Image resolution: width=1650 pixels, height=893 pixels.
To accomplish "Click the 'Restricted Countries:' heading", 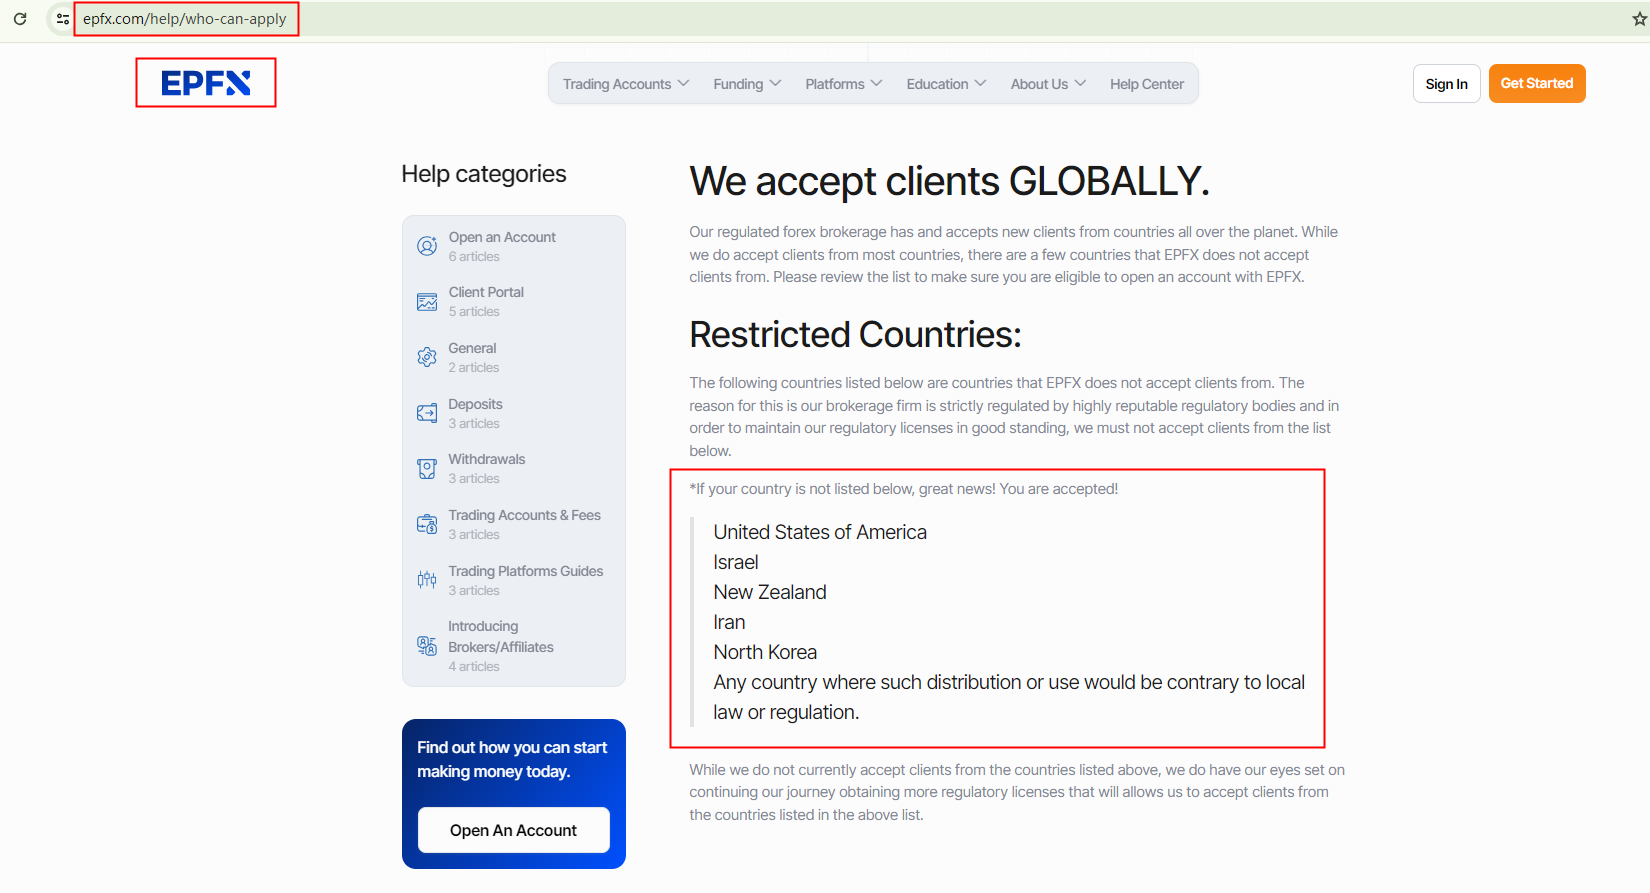I will (x=856, y=334).
